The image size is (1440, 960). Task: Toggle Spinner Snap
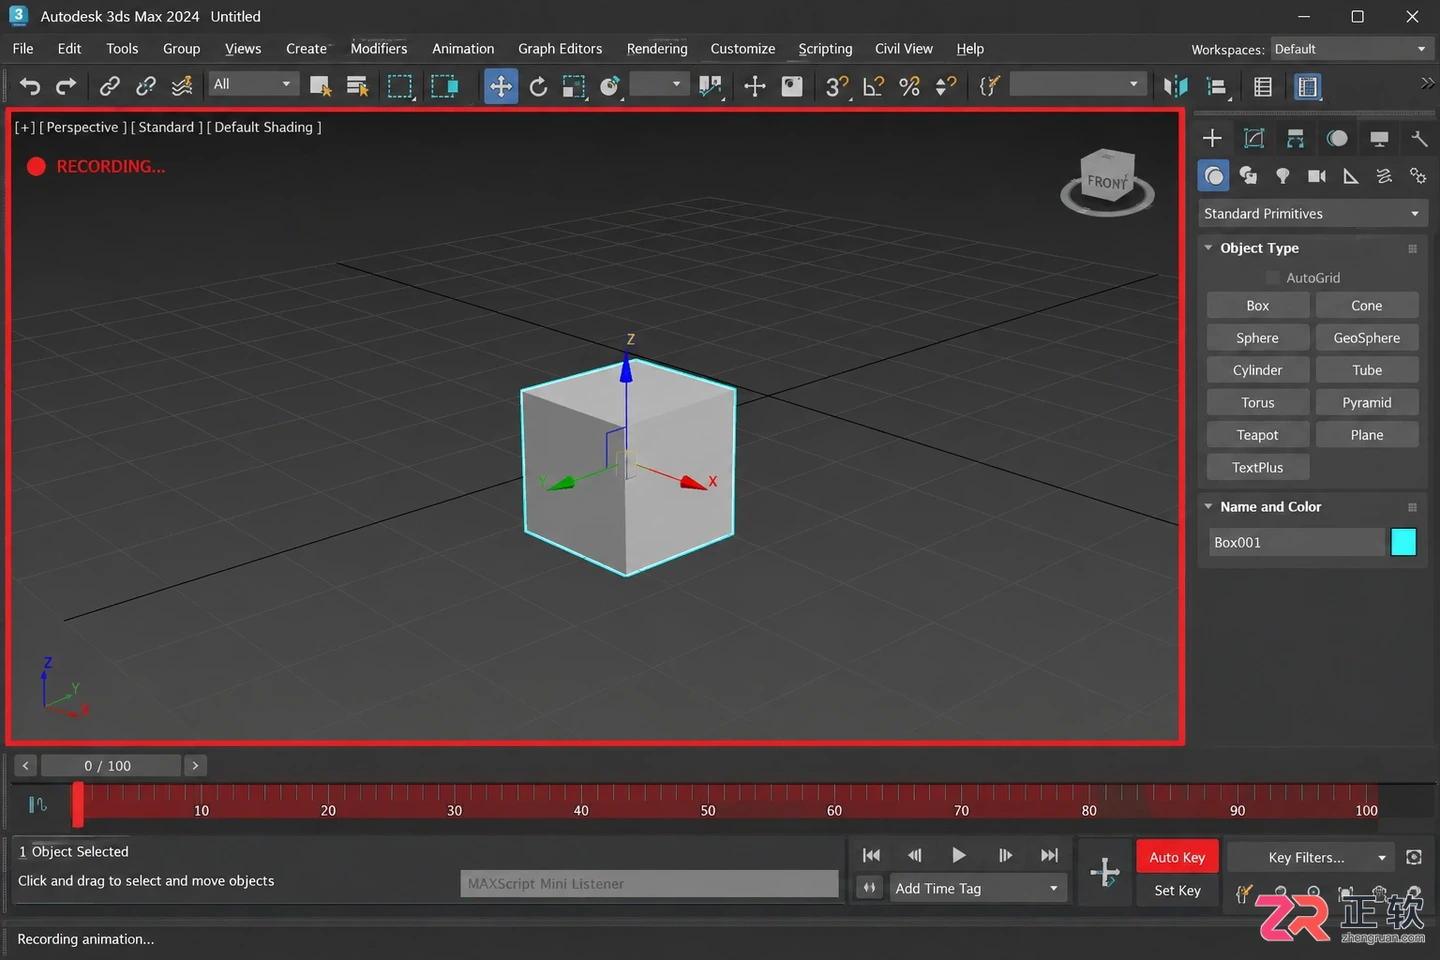[x=945, y=87]
